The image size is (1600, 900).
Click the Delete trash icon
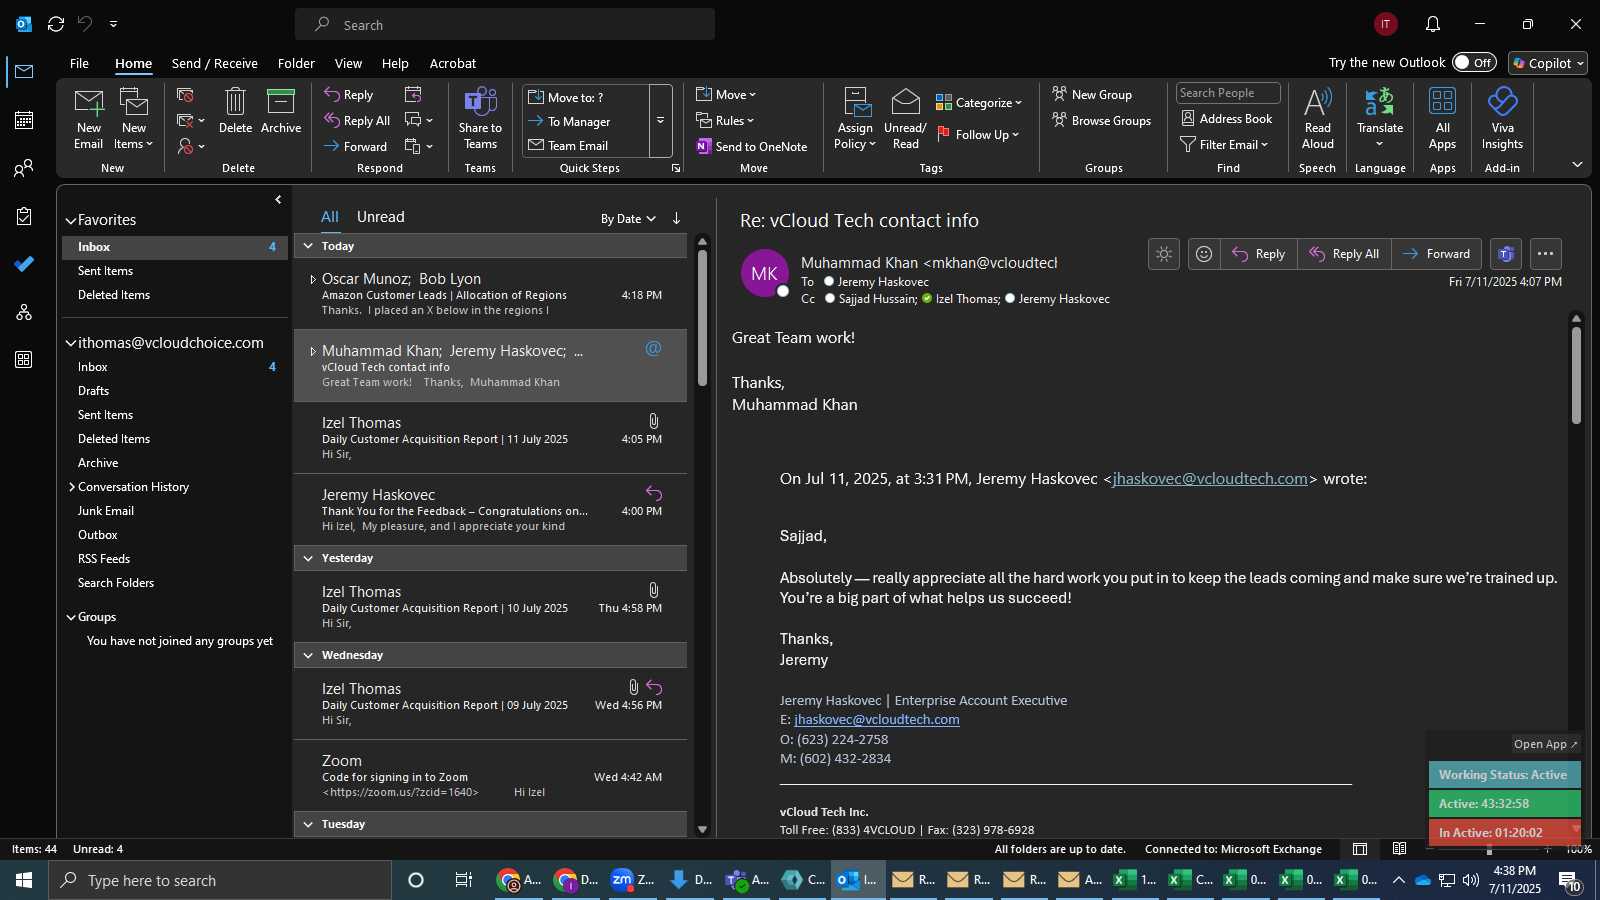click(x=235, y=111)
